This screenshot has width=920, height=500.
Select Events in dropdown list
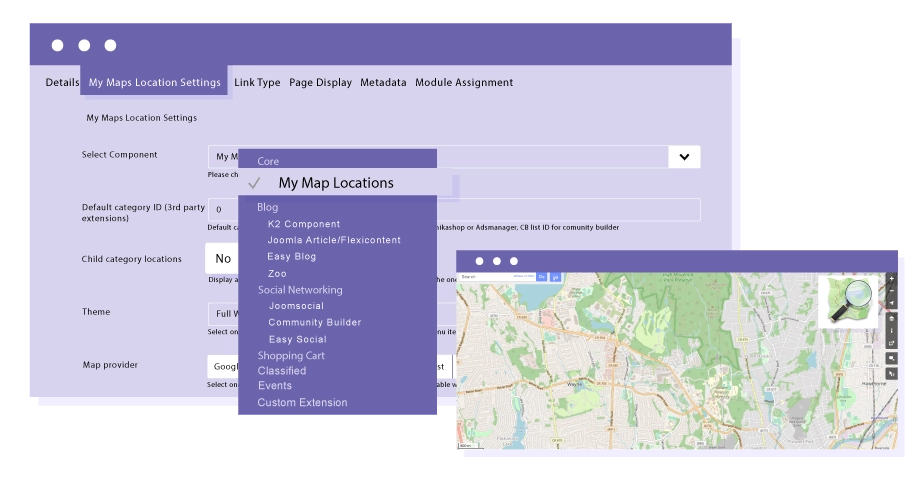pyautogui.click(x=275, y=386)
